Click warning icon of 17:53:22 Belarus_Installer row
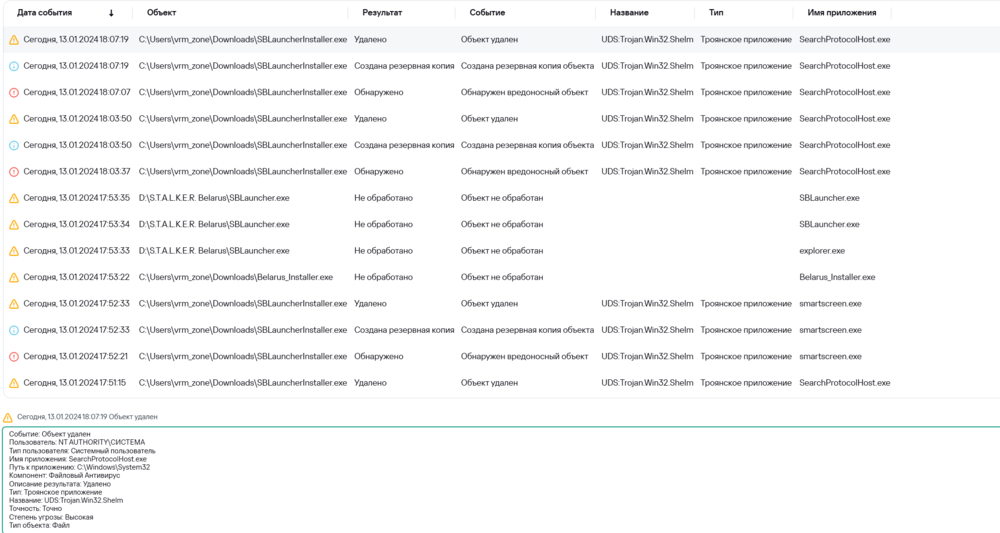This screenshot has width=1000, height=533. click(14, 278)
